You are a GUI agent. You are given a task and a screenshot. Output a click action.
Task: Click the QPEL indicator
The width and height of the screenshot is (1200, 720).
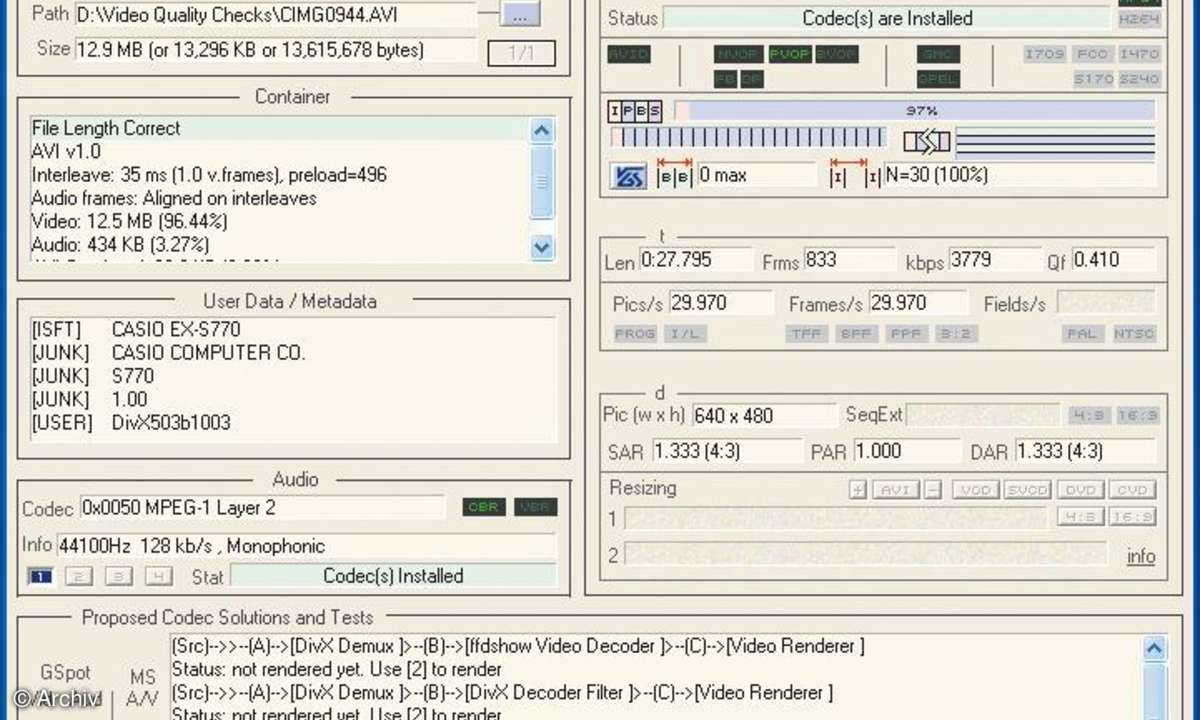pos(938,78)
